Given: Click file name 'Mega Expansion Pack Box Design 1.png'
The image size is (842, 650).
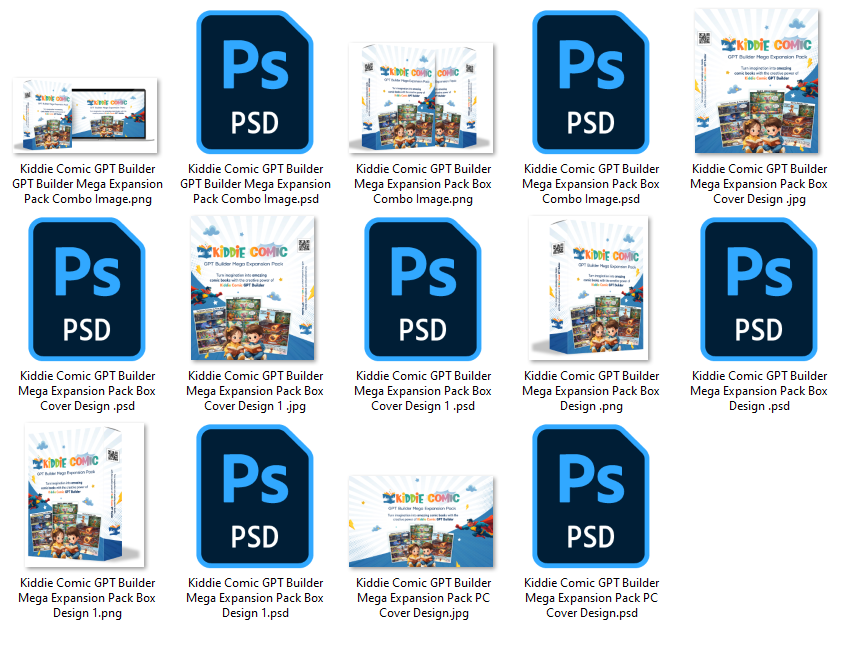Looking at the screenshot, I should 88,597.
